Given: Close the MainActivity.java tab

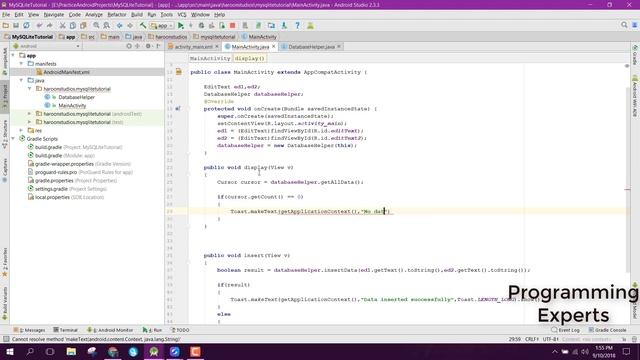Looking at the screenshot, I should pos(273,47).
